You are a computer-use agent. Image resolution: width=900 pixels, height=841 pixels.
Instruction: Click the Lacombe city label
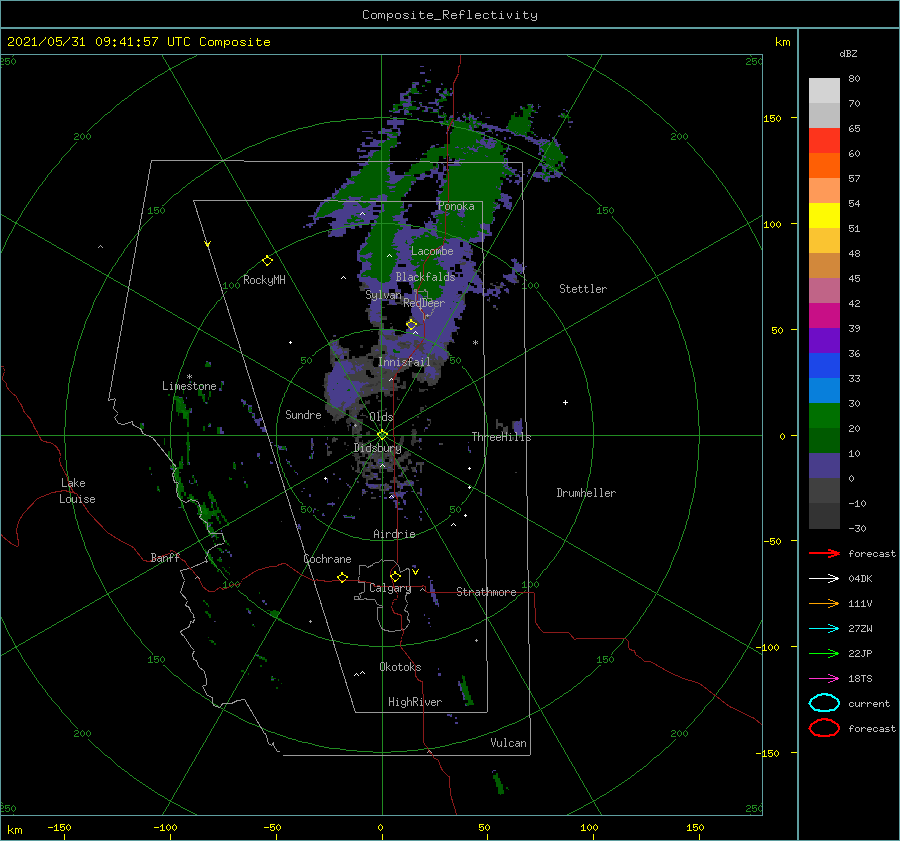pyautogui.click(x=432, y=251)
